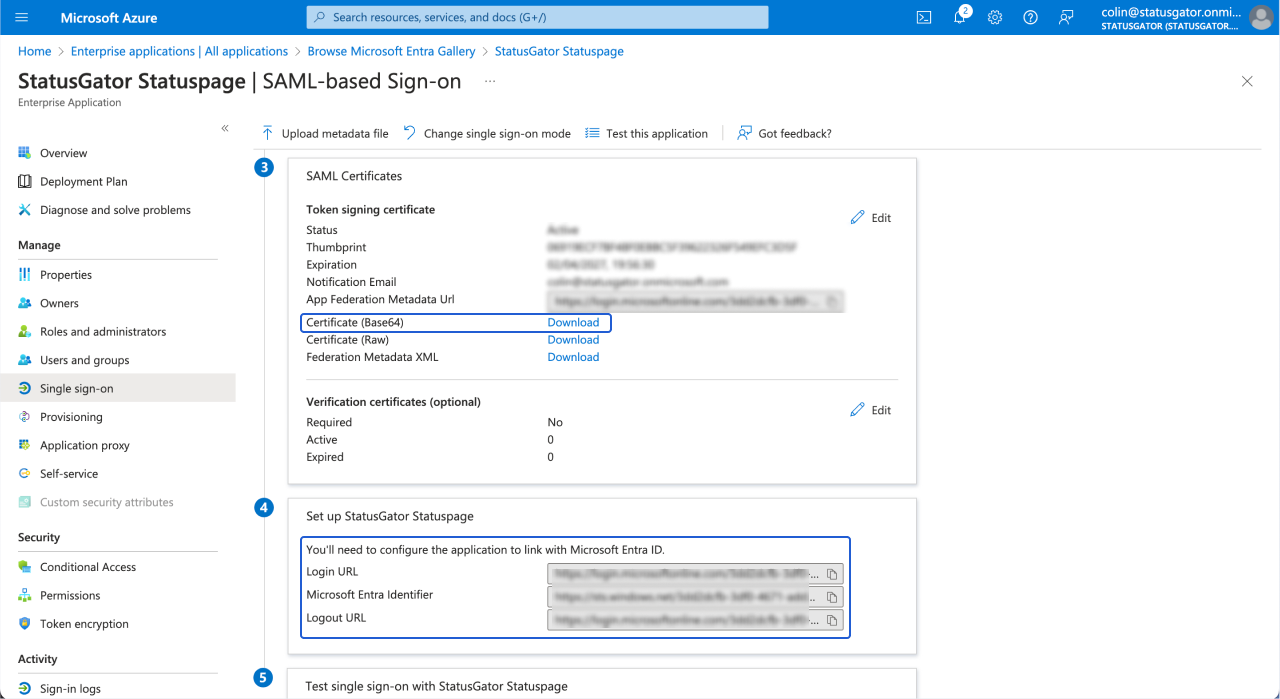Click the Azure search box
Image resolution: width=1280 pixels, height=699 pixels.
point(537,17)
